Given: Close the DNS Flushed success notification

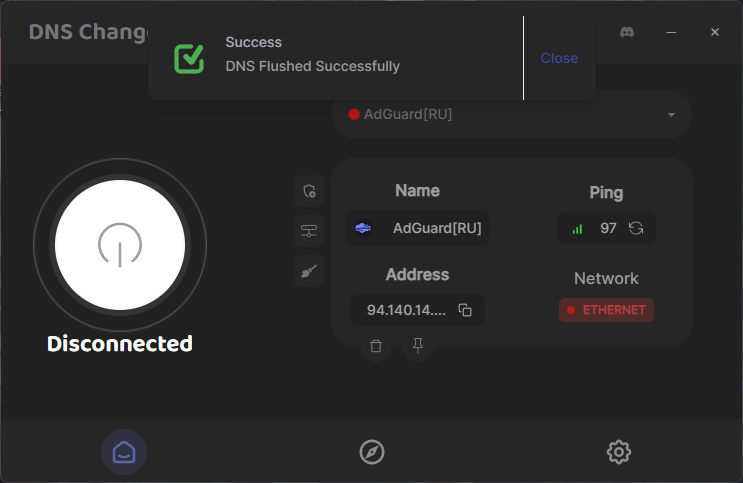Looking at the screenshot, I should tap(559, 58).
